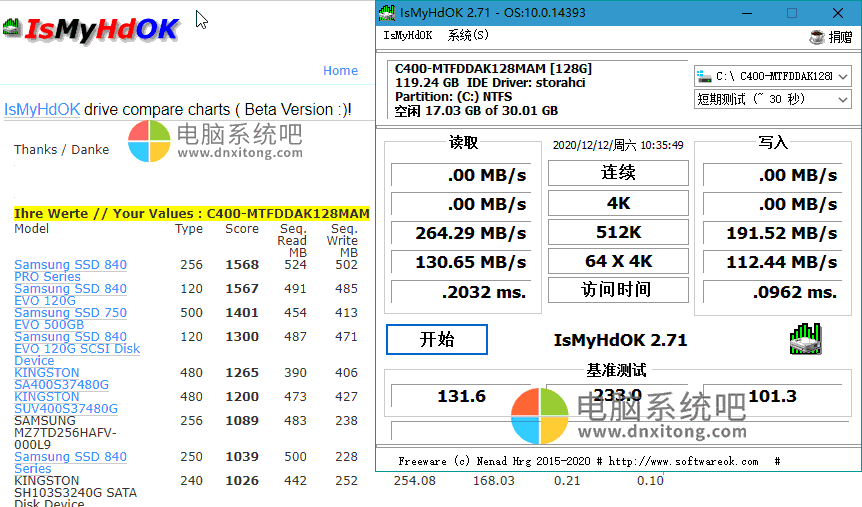Click the SAMSUNG MZ7TD256HAFV-000L9 model text
The width and height of the screenshot is (862, 507).
coord(65,432)
